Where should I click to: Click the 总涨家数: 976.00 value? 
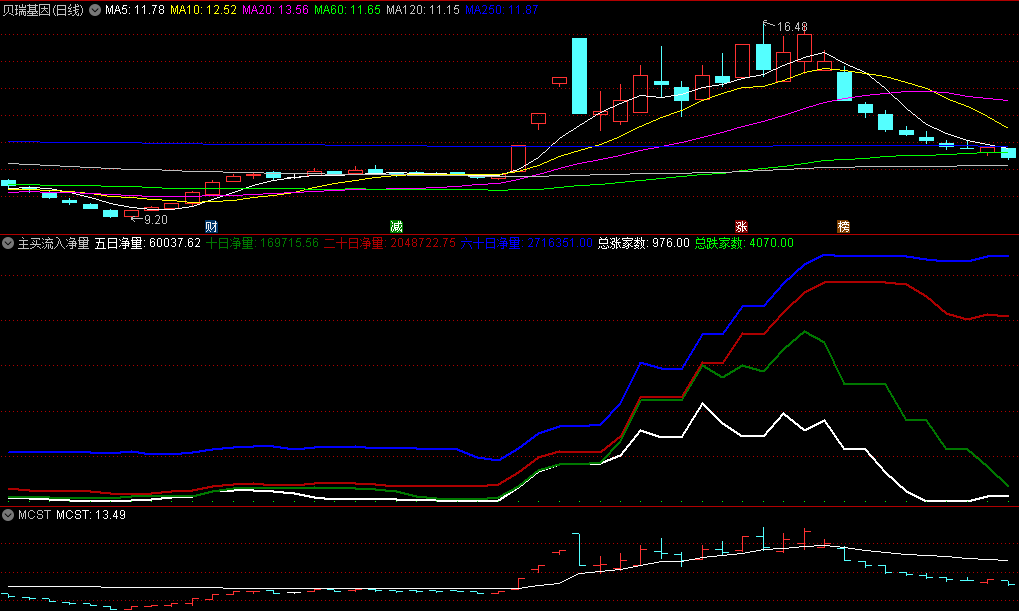coord(643,243)
